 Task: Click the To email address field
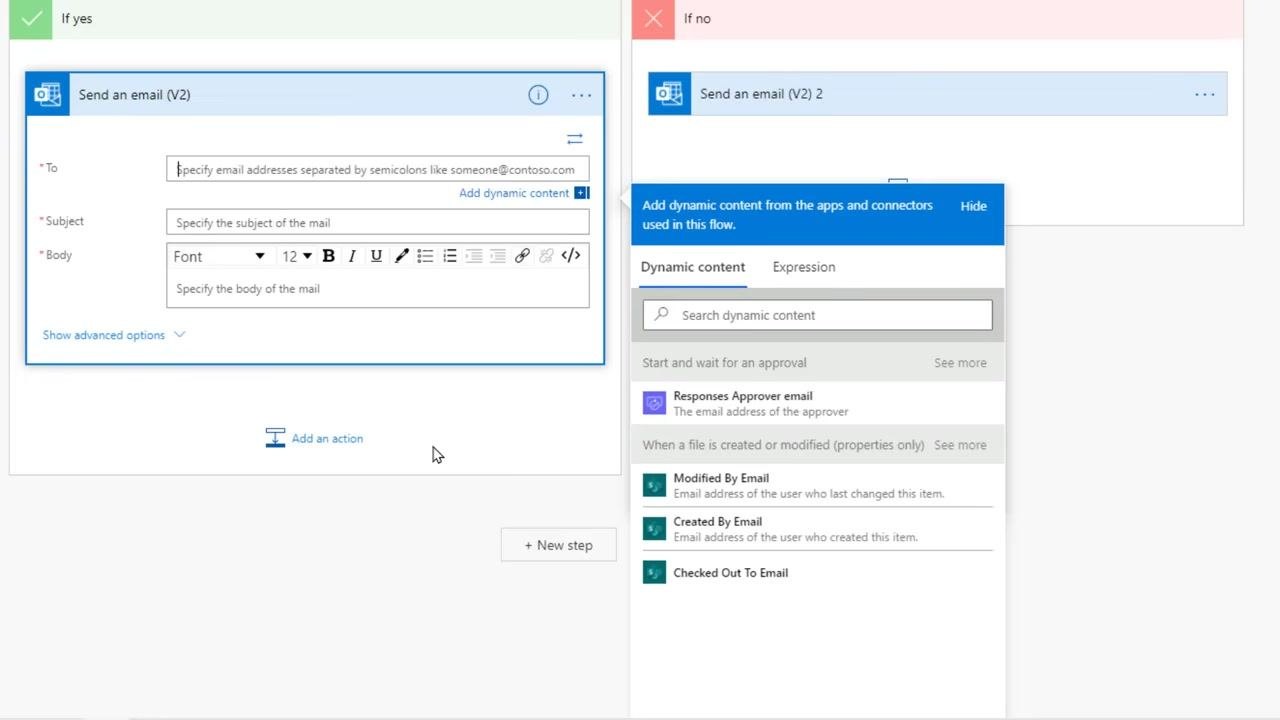pyautogui.click(x=378, y=169)
